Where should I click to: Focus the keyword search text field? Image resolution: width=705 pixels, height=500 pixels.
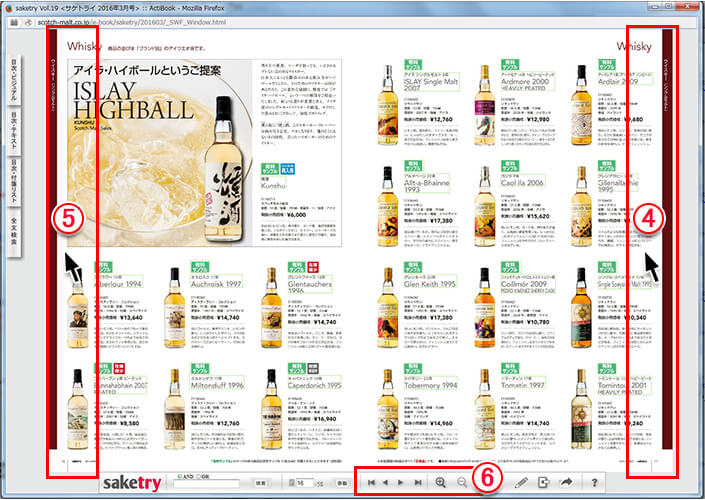206,484
